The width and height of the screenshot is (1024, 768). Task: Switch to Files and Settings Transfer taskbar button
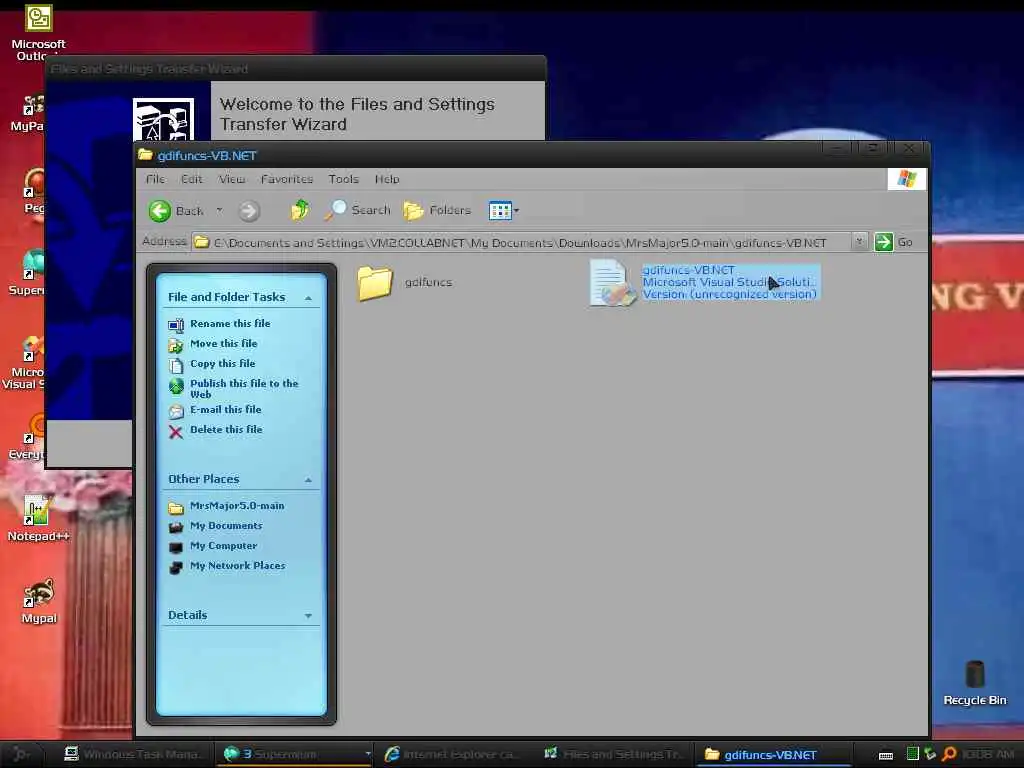point(614,754)
